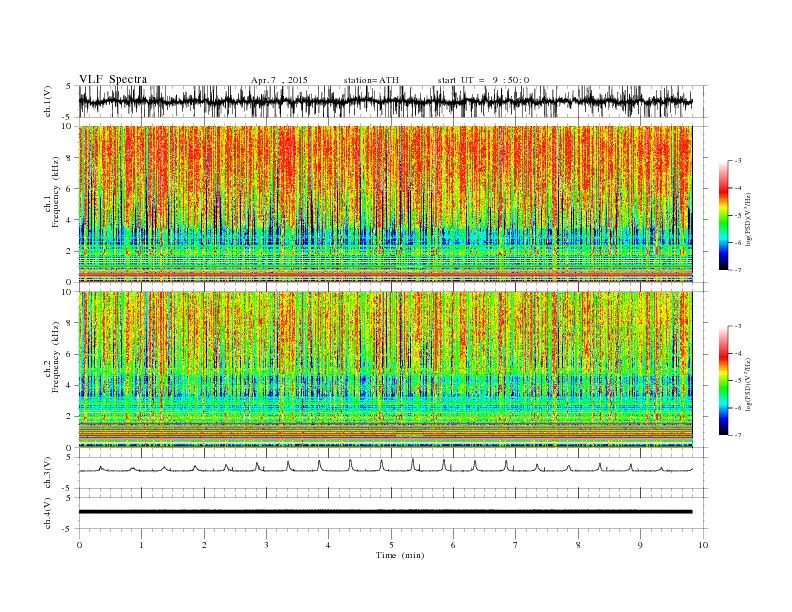Click the "station=ATH" header label
Image resolution: width=792 pixels, height=612 pixels.
(371, 80)
